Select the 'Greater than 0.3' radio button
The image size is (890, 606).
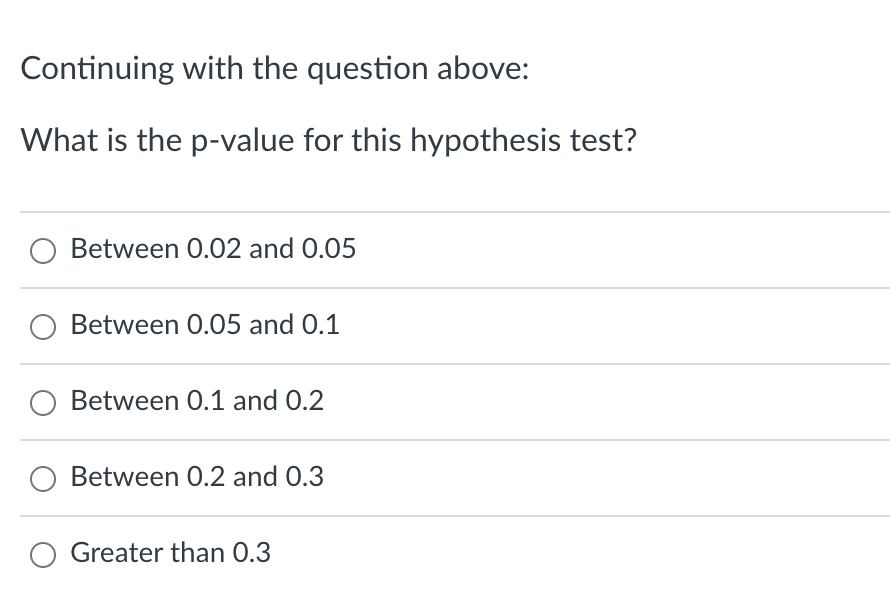[42, 554]
